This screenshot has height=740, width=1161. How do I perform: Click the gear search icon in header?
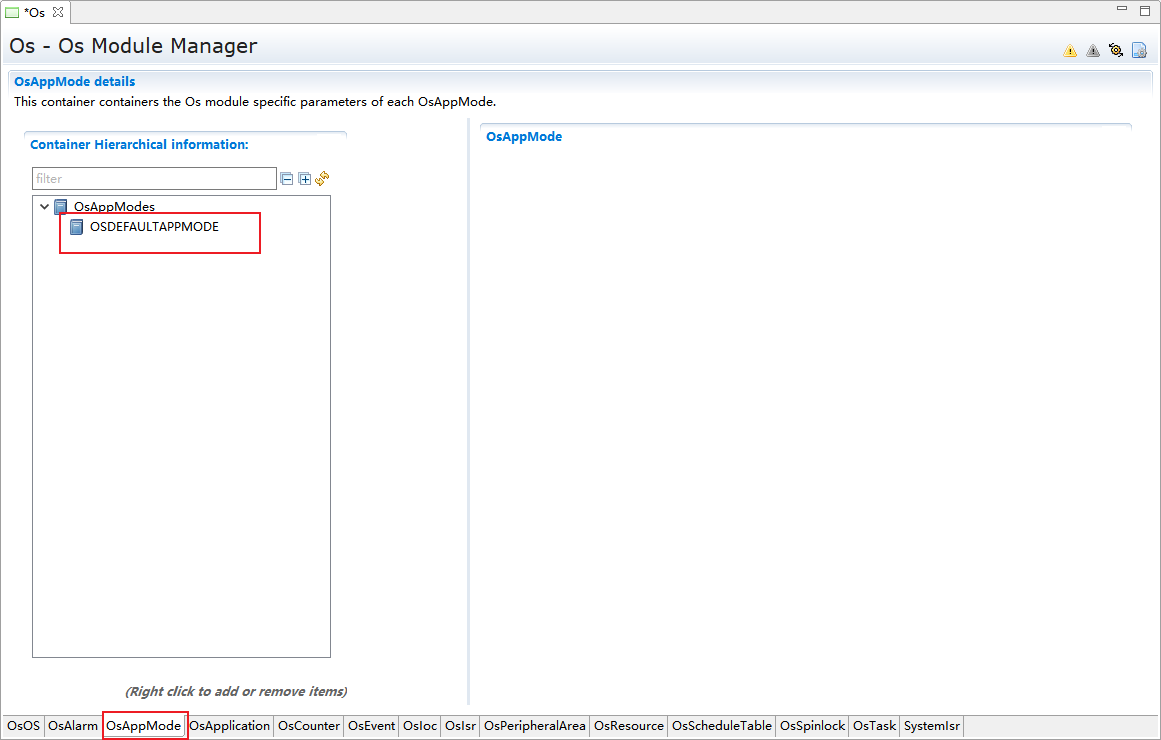tap(1116, 50)
